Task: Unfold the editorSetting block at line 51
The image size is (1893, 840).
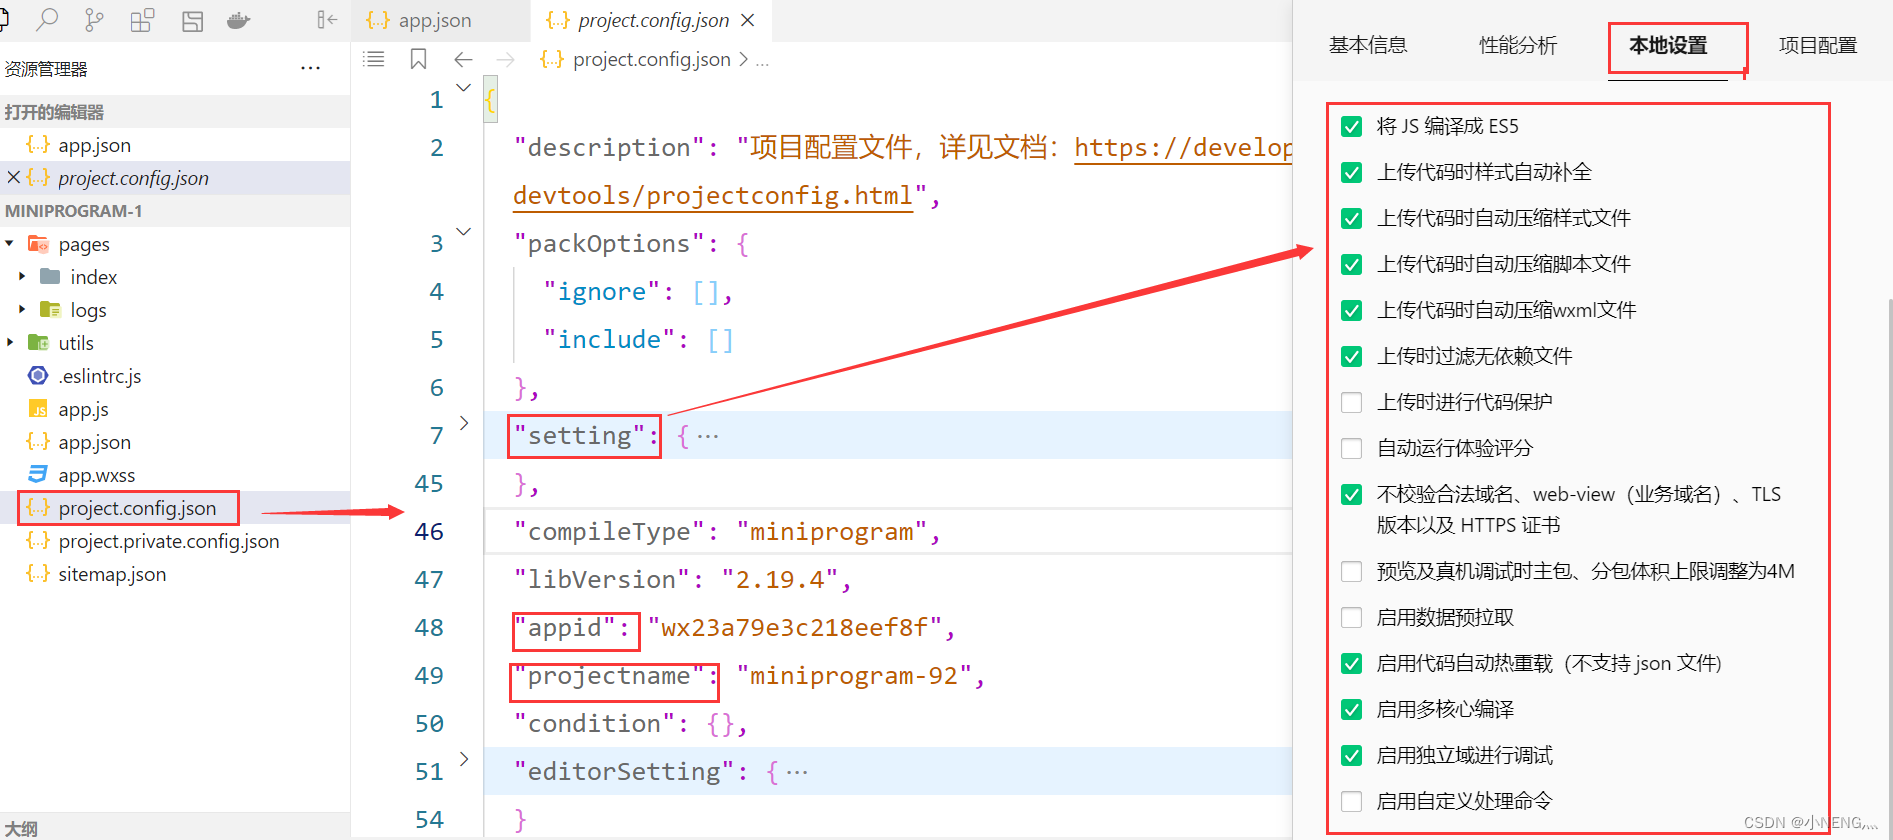Action: click(464, 759)
